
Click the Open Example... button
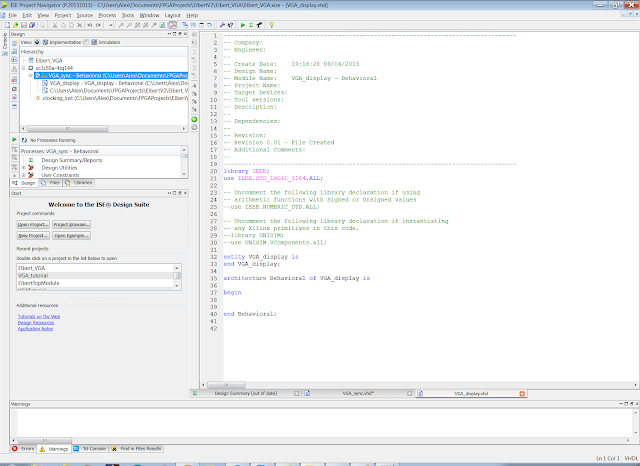[x=71, y=235]
